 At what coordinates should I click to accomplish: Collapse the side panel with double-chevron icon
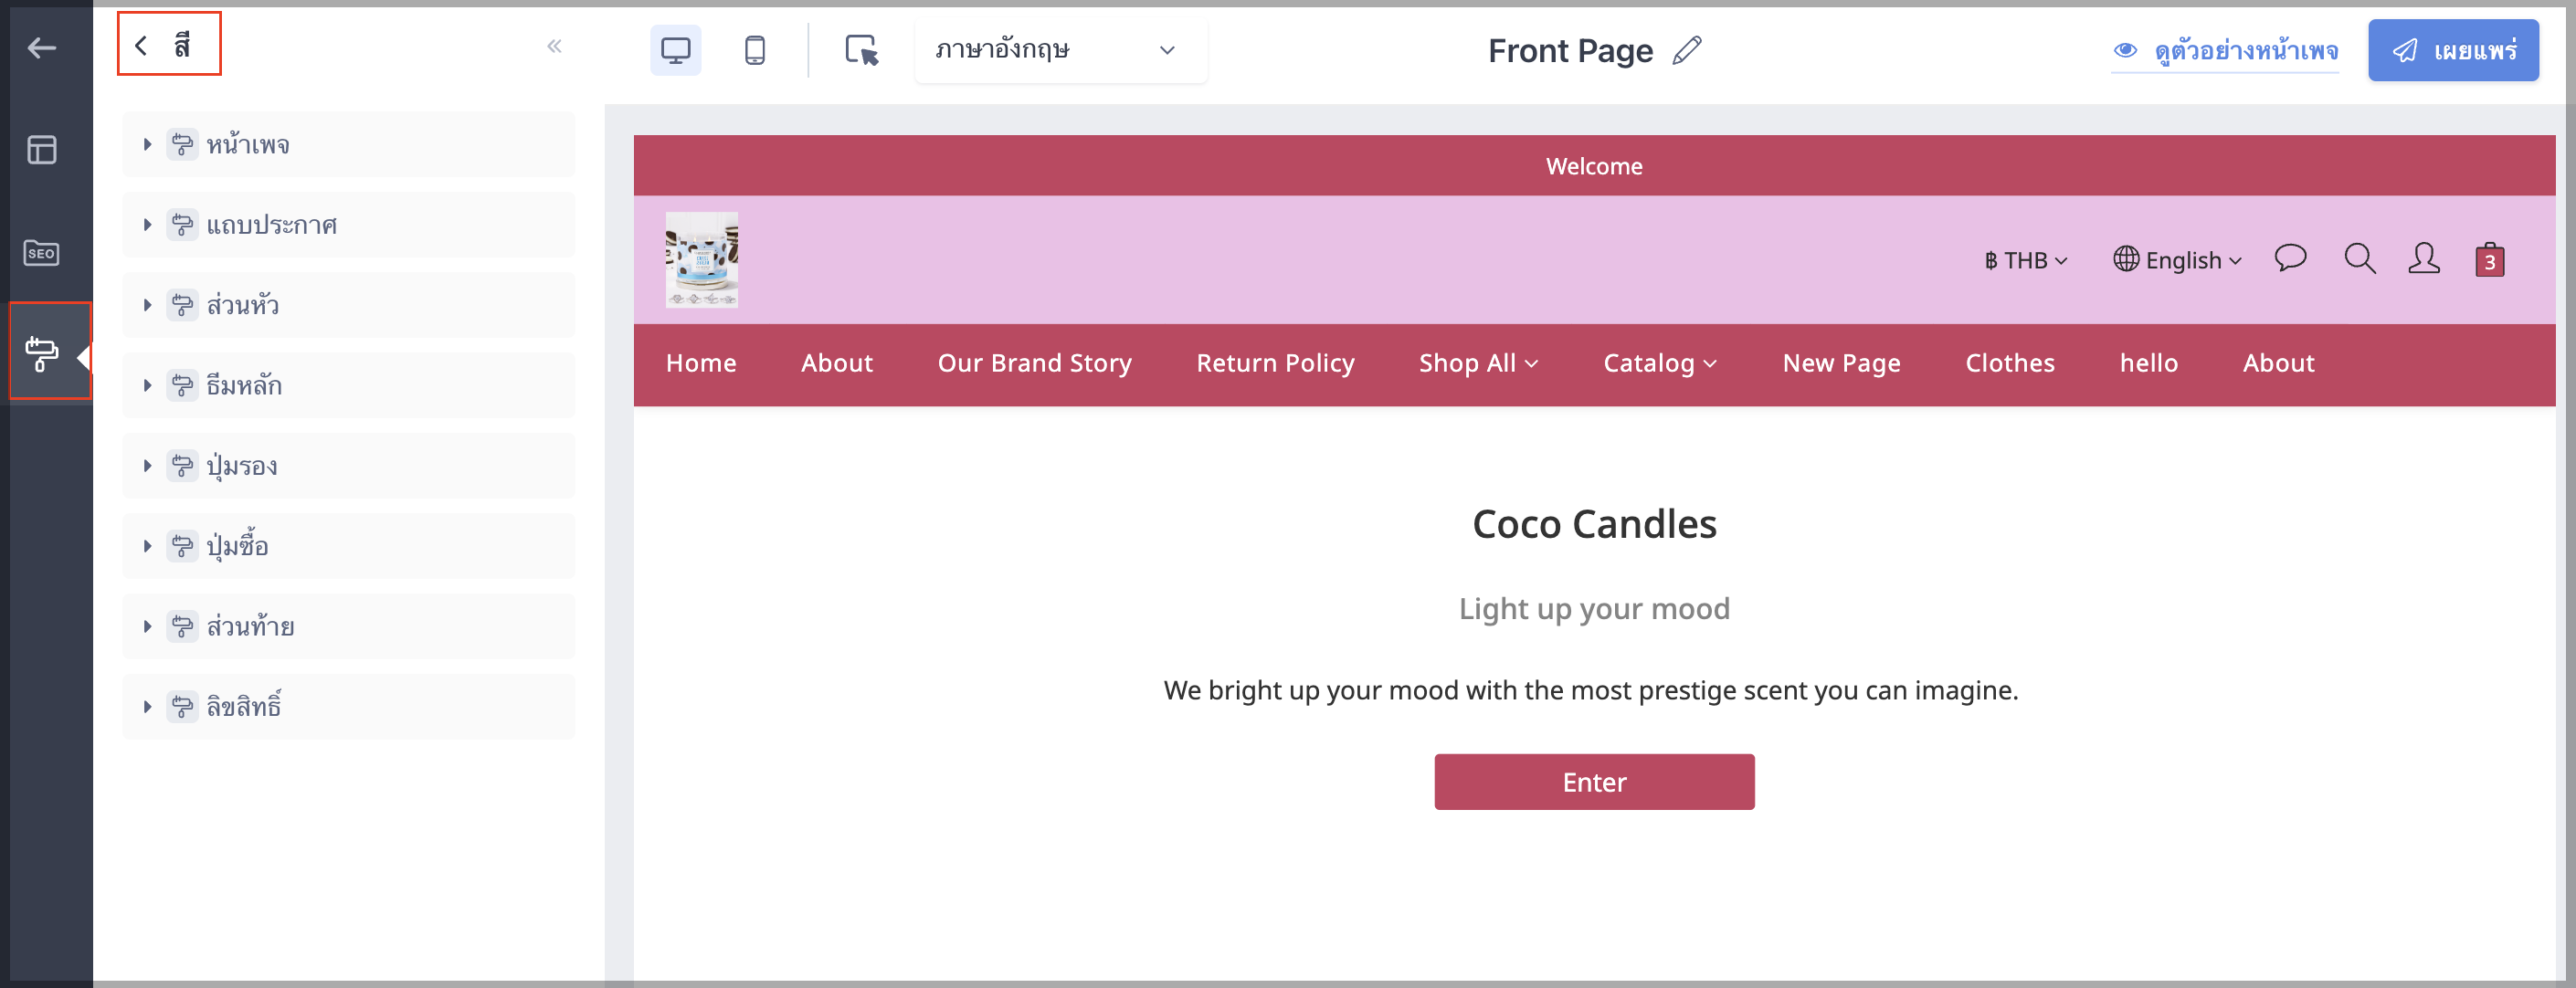pyautogui.click(x=555, y=46)
